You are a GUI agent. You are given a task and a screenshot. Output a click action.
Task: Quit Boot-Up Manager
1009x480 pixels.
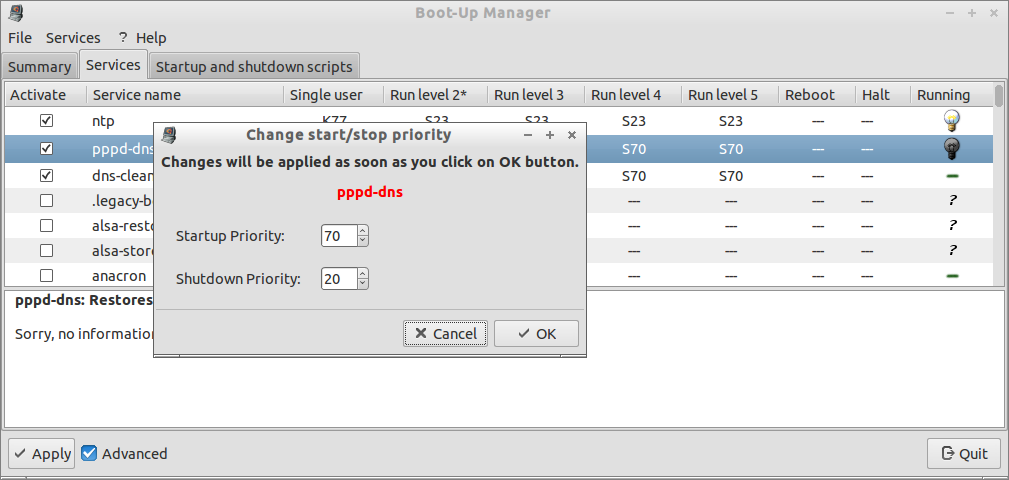(964, 454)
